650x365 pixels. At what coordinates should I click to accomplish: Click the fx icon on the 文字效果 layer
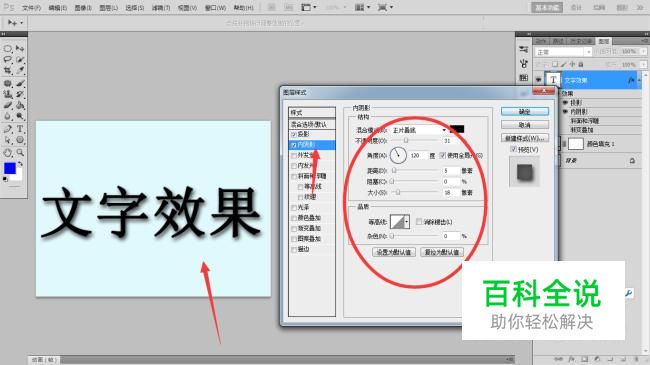pos(631,80)
